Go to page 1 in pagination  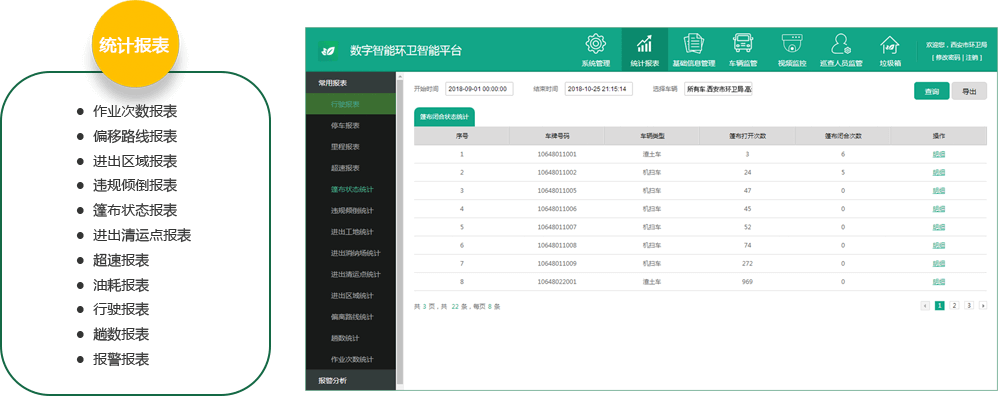point(939,306)
